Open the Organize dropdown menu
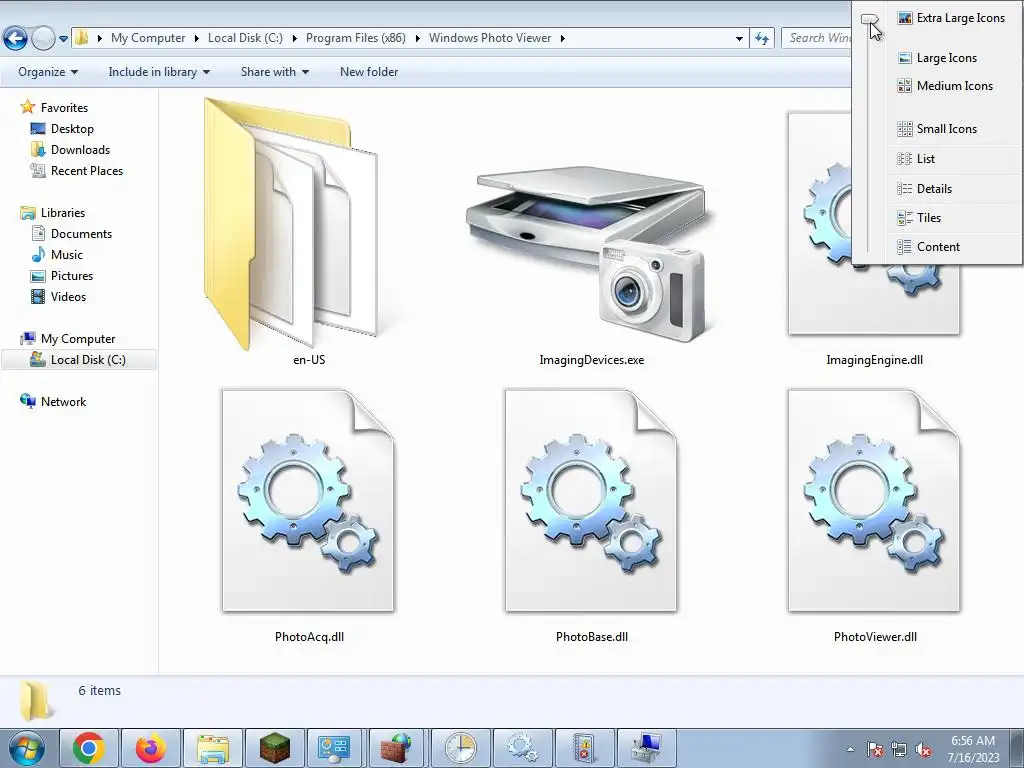Screen dimensions: 1024x768 [48, 72]
